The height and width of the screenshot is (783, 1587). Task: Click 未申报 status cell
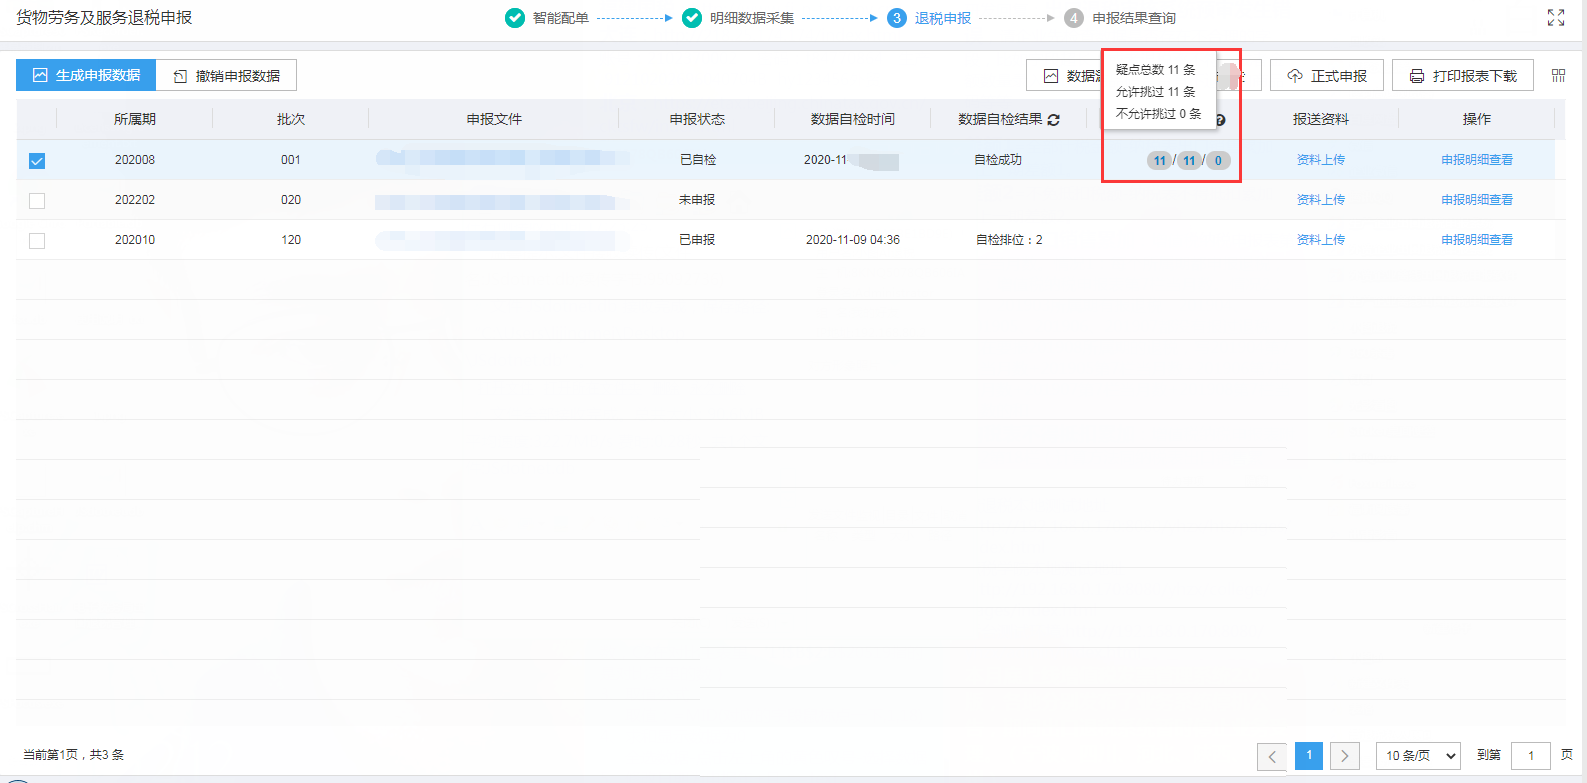point(697,200)
